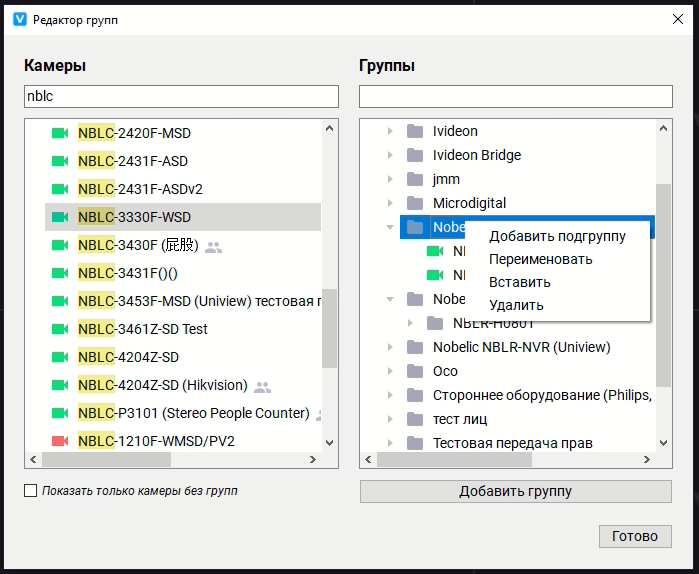Choose Вставить from context menu
This screenshot has height=574, width=699.
(x=557, y=283)
